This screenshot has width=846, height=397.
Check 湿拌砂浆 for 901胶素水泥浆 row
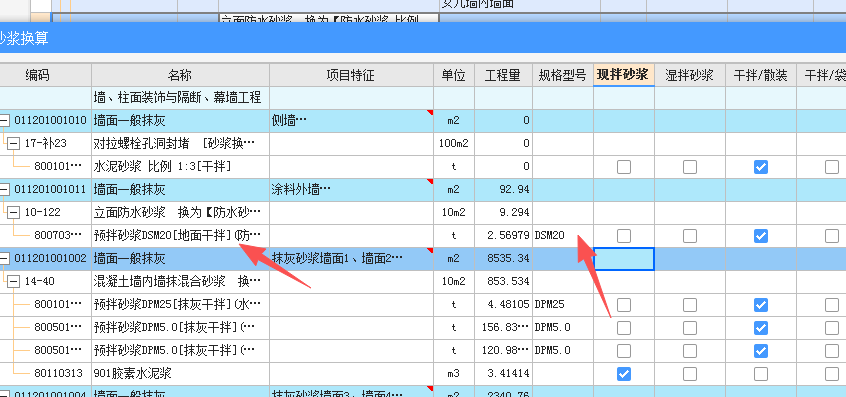[690, 374]
